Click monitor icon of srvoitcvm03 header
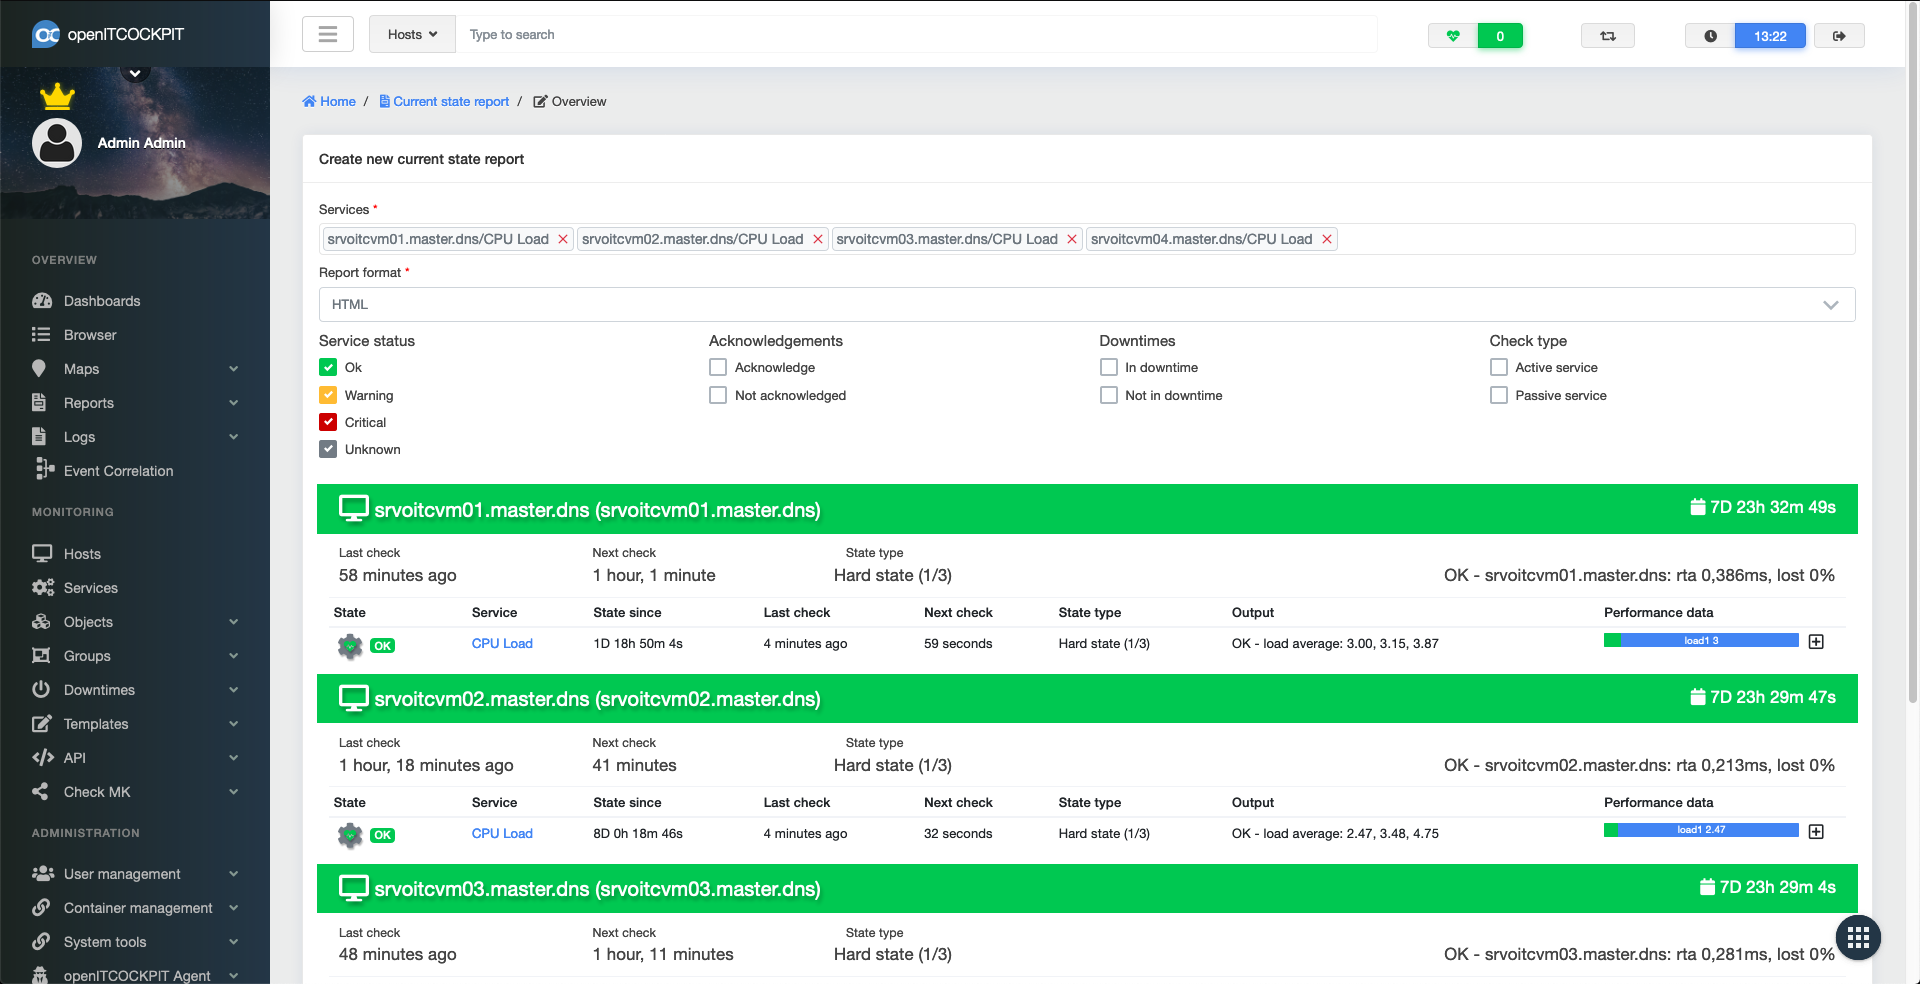1920x984 pixels. [x=353, y=888]
